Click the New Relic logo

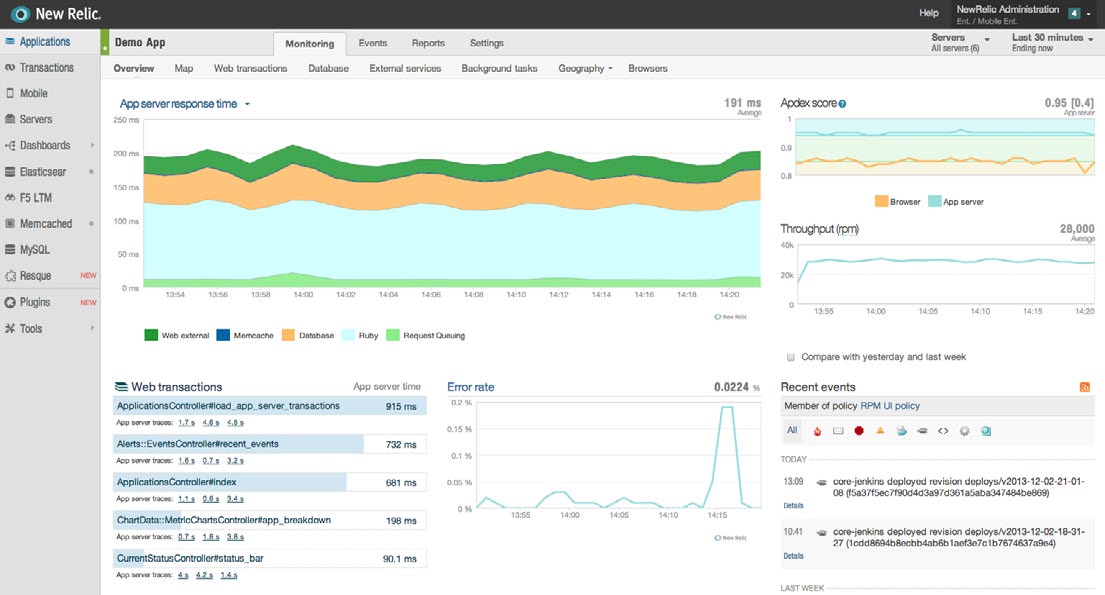(x=56, y=13)
